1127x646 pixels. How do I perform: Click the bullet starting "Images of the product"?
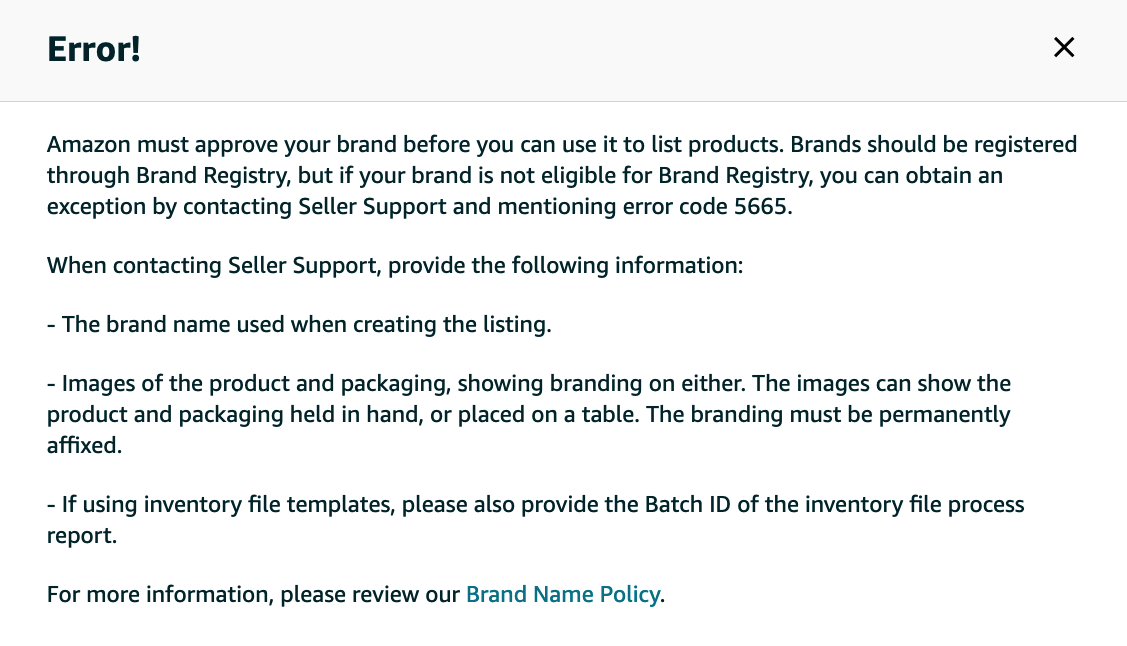coord(529,415)
